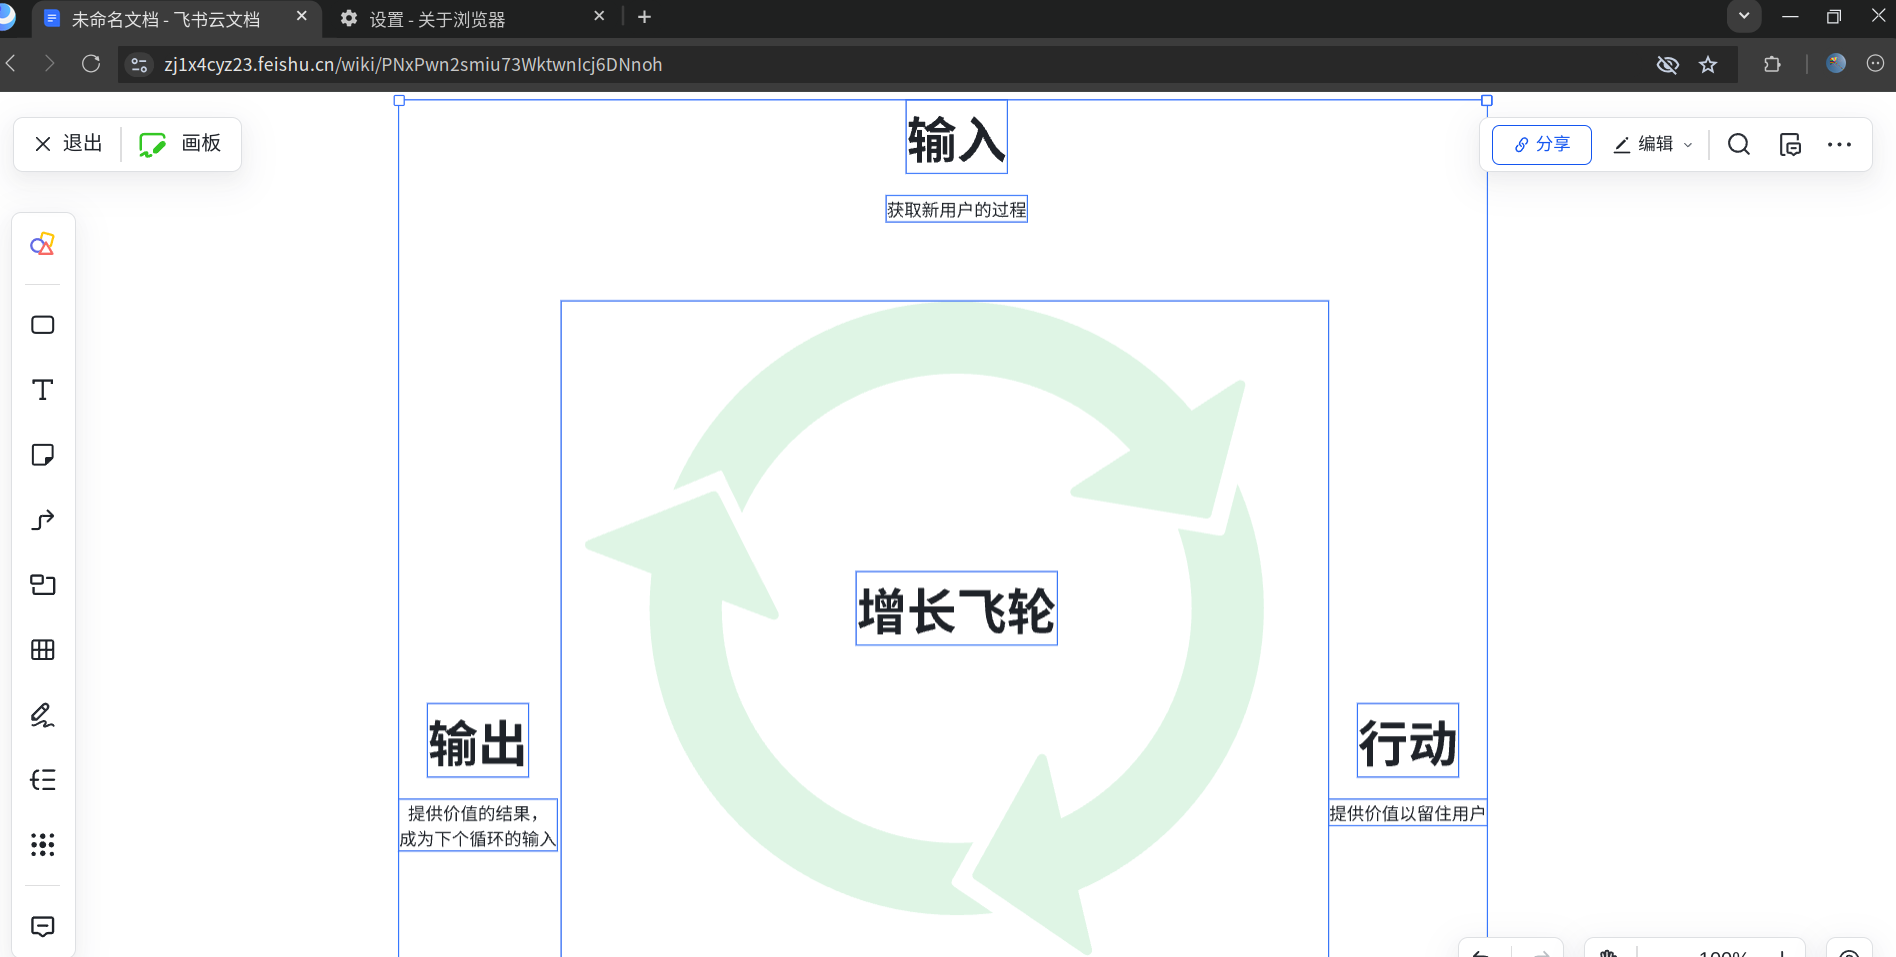
Task: Click the address bar URL
Action: 413,65
